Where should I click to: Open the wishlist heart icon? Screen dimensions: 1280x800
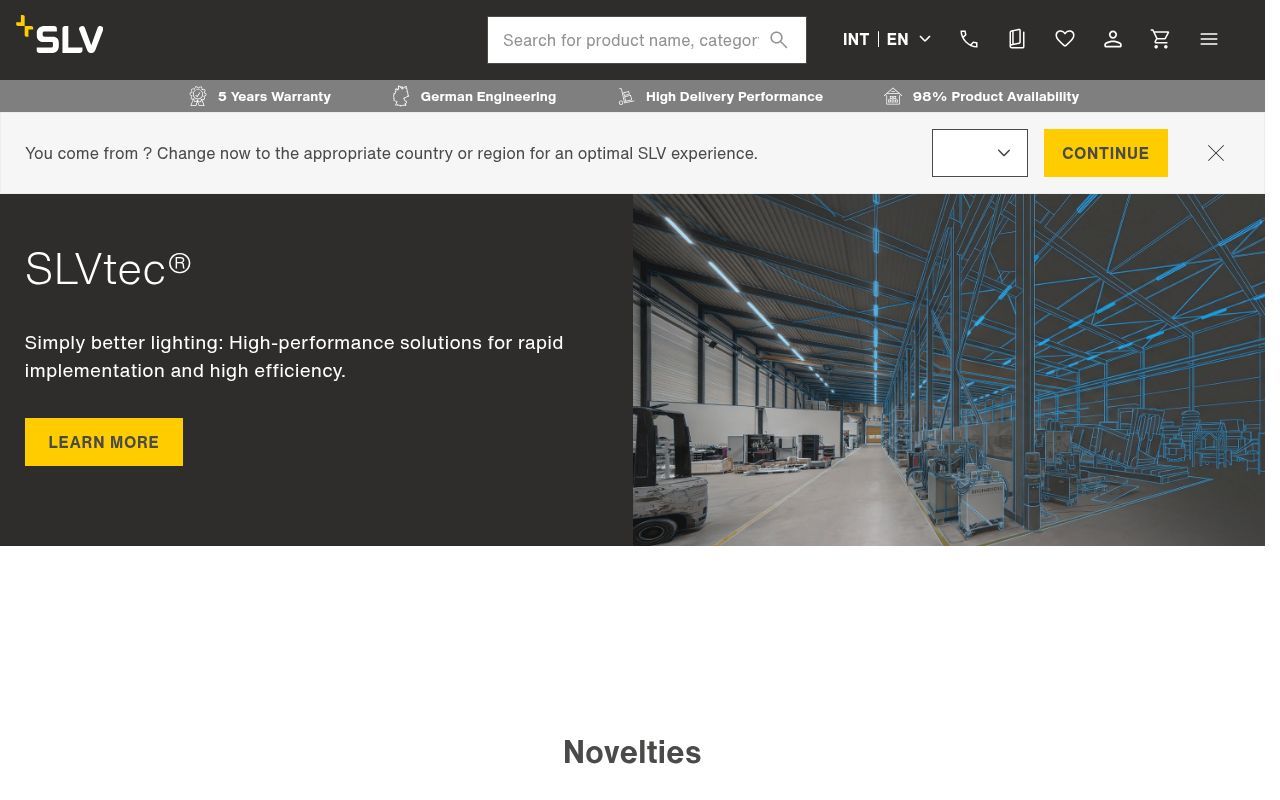(x=1065, y=39)
